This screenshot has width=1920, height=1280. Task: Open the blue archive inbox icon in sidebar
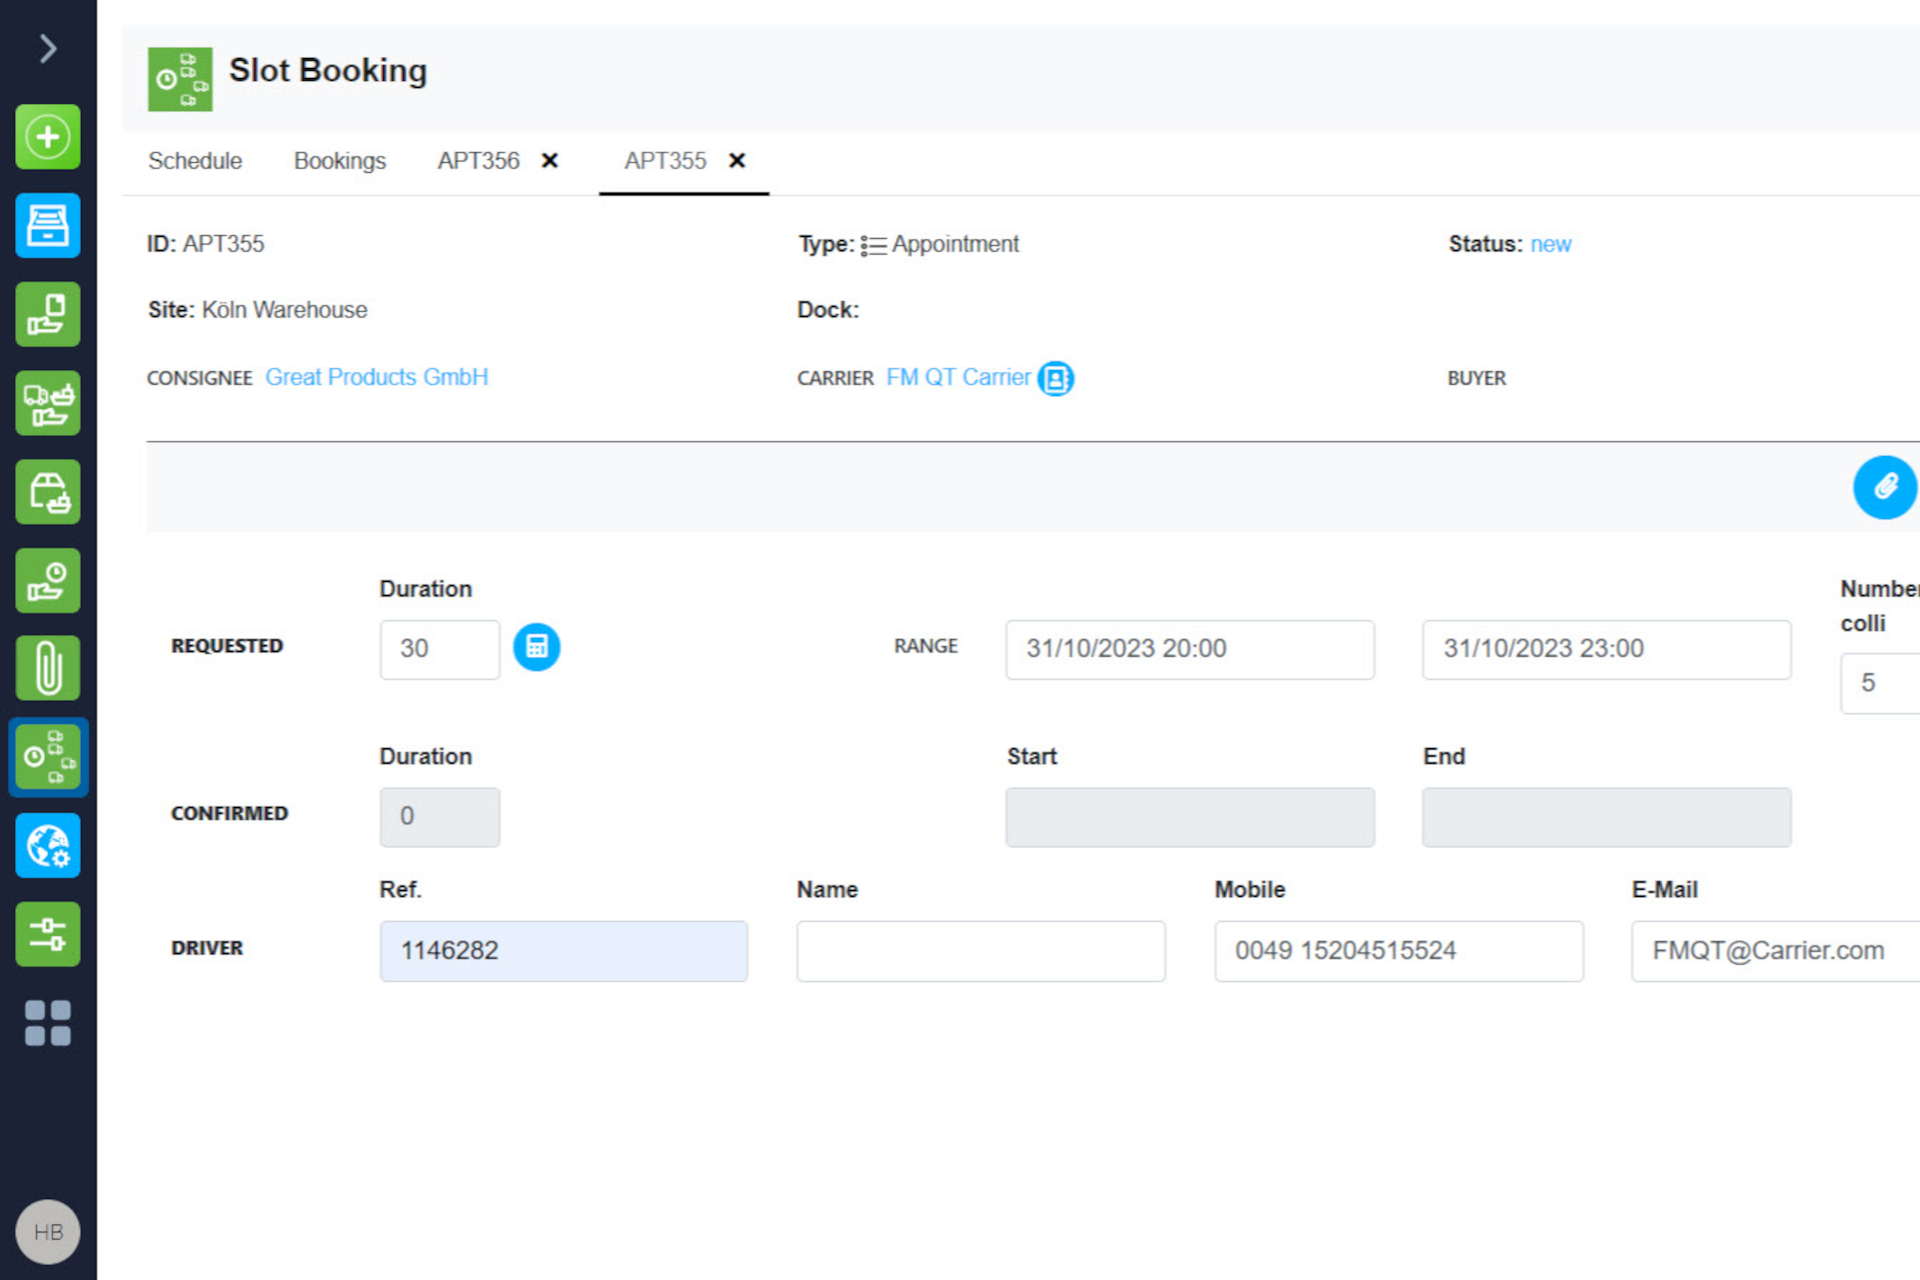(47, 226)
